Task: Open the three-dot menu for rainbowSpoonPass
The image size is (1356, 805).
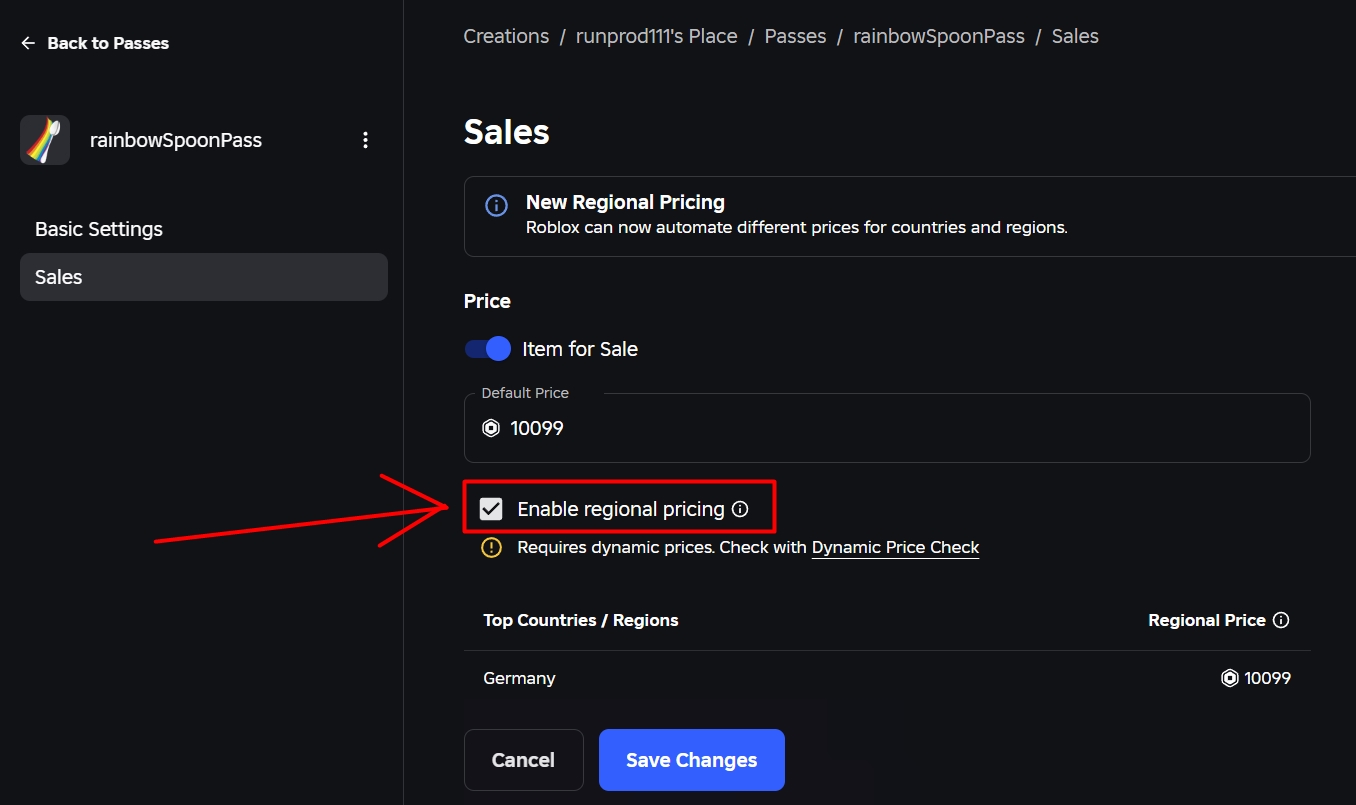Action: pyautogui.click(x=365, y=140)
